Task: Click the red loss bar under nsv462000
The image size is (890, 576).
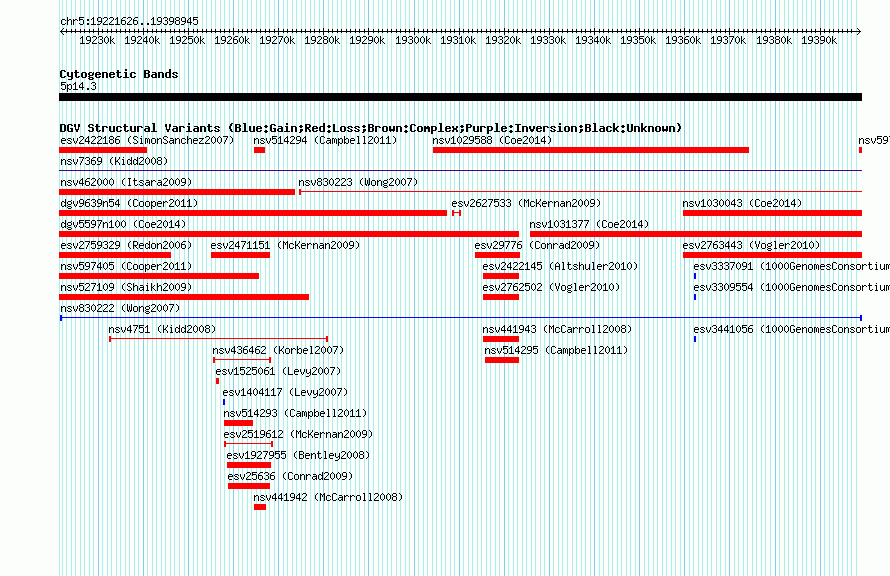Action: [x=177, y=192]
